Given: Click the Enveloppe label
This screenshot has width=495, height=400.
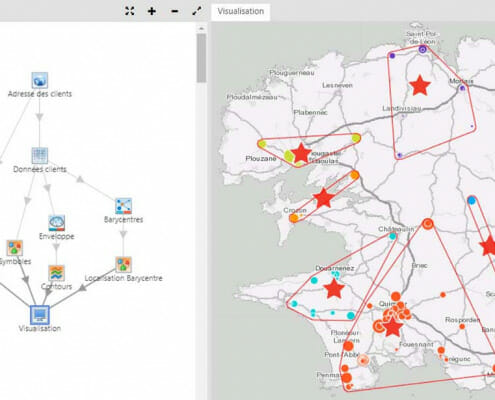Looking at the screenshot, I should [x=56, y=236].
